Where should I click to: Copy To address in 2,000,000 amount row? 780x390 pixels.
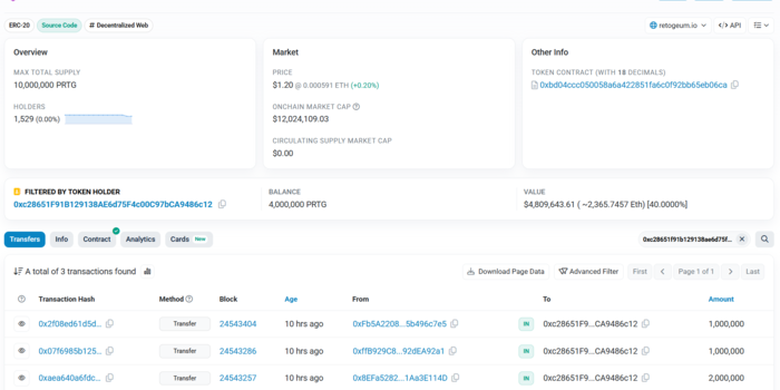click(x=645, y=378)
